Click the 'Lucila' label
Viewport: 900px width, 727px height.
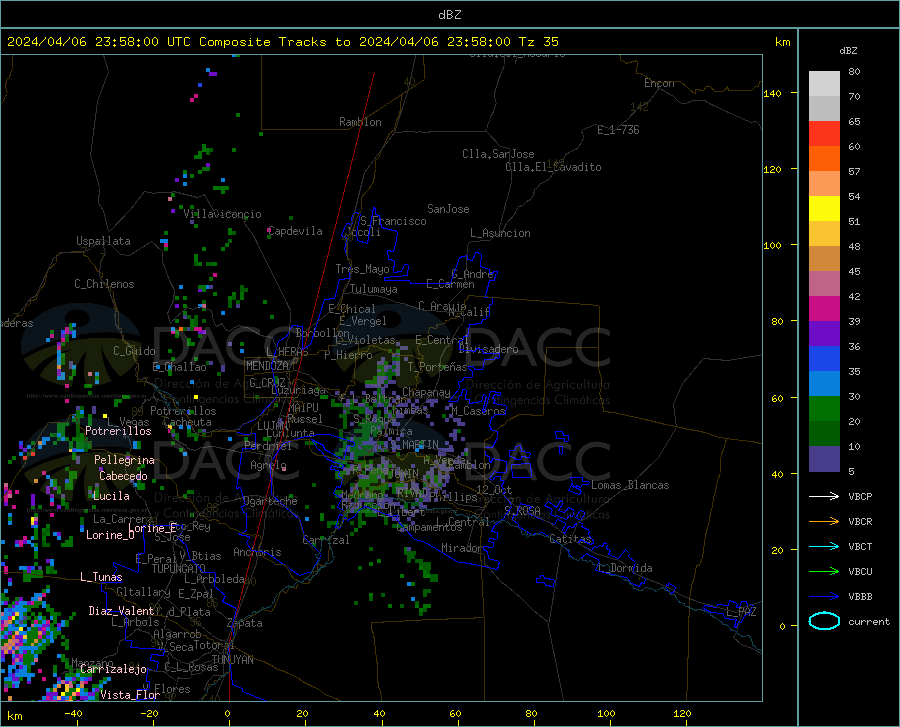point(111,496)
